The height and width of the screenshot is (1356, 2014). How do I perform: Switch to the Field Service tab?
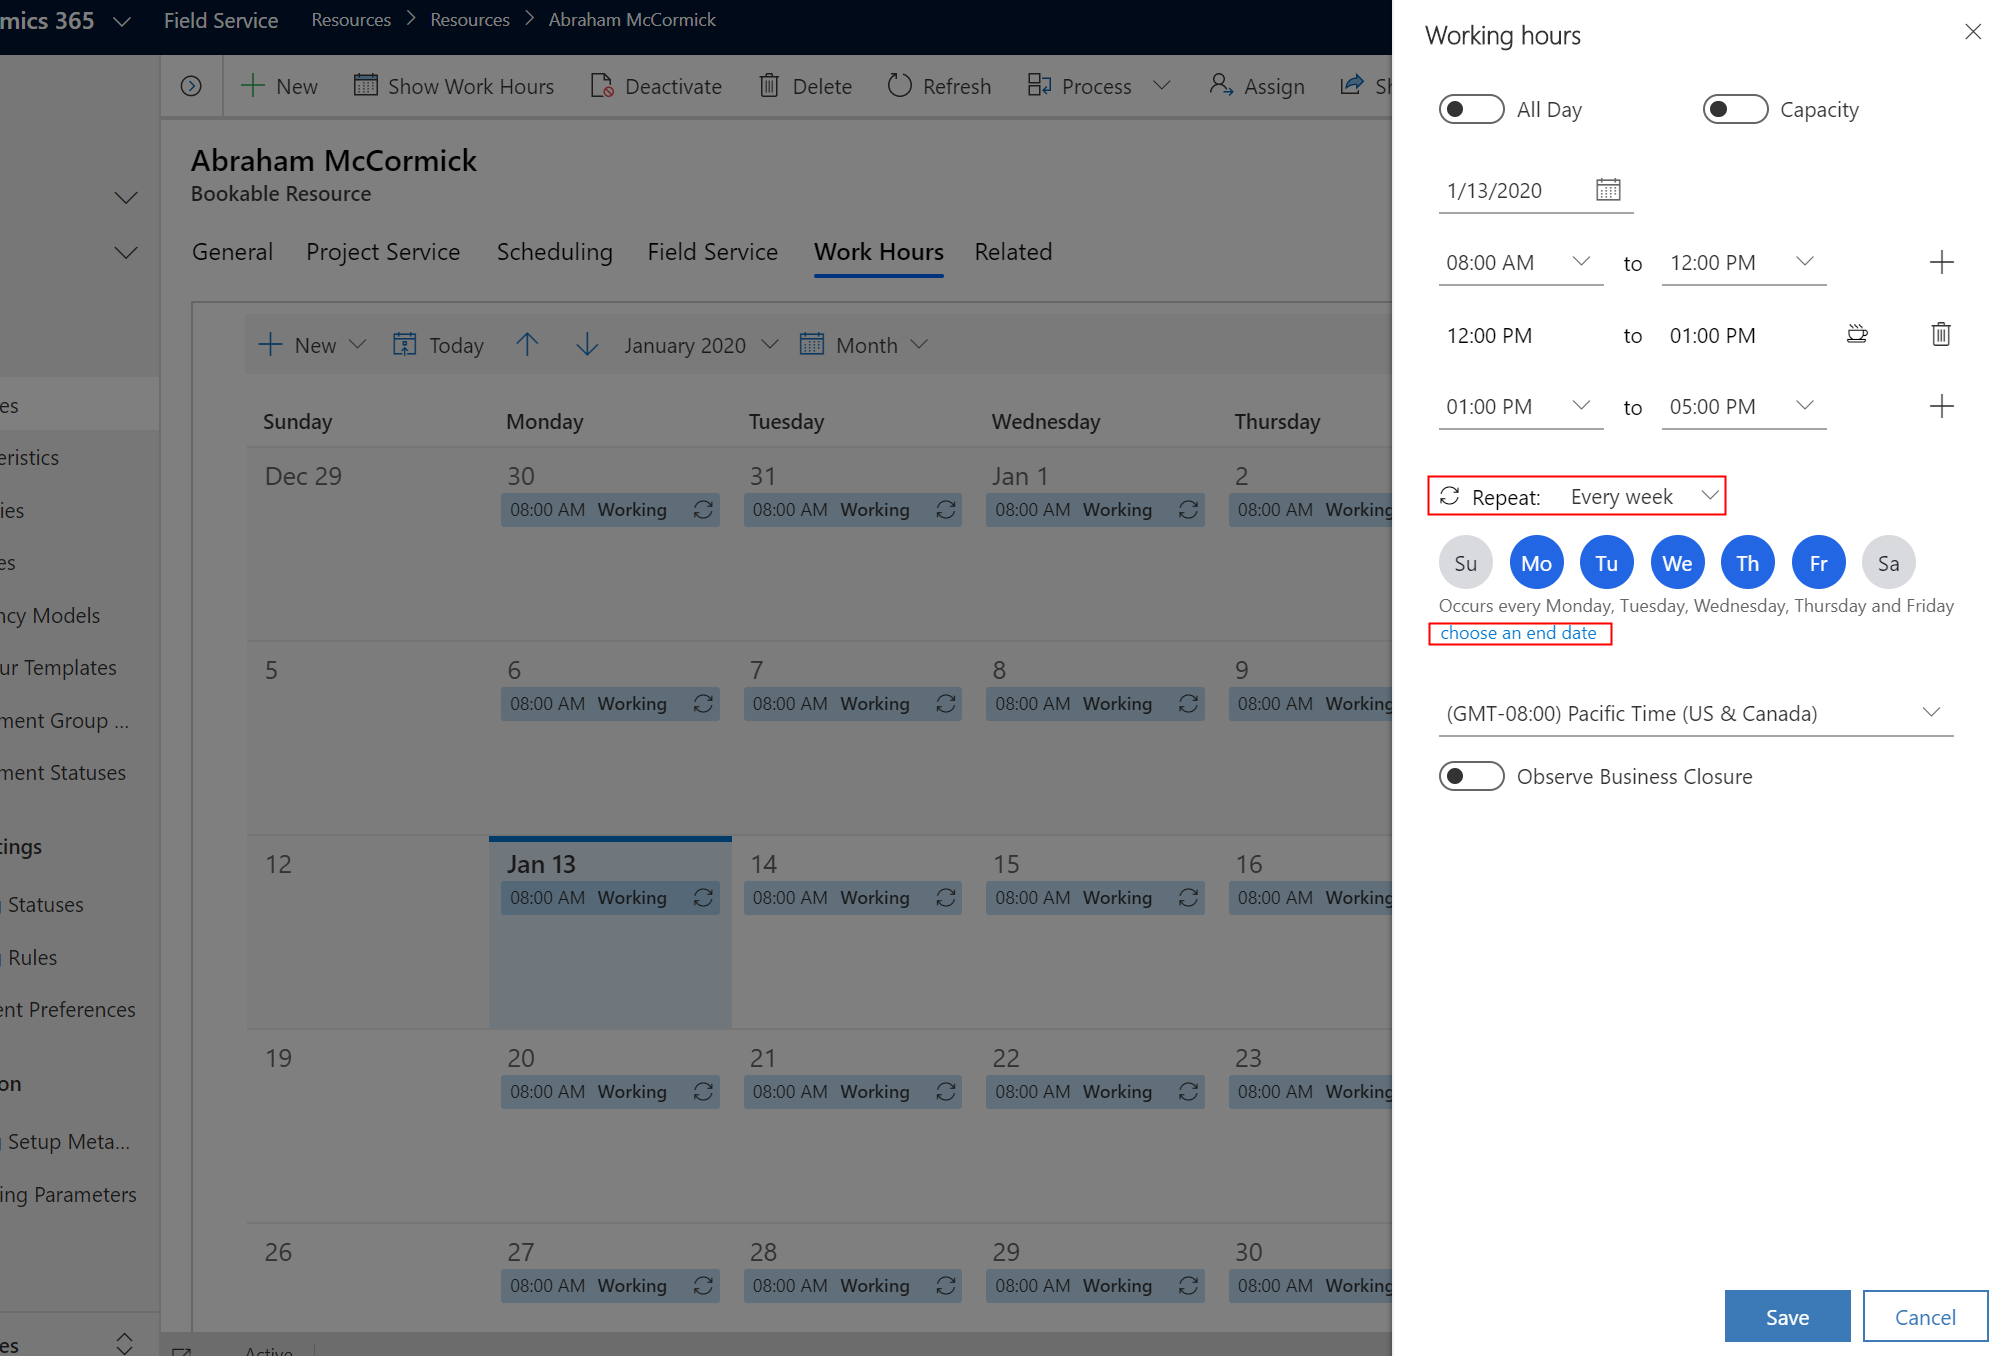(x=710, y=251)
